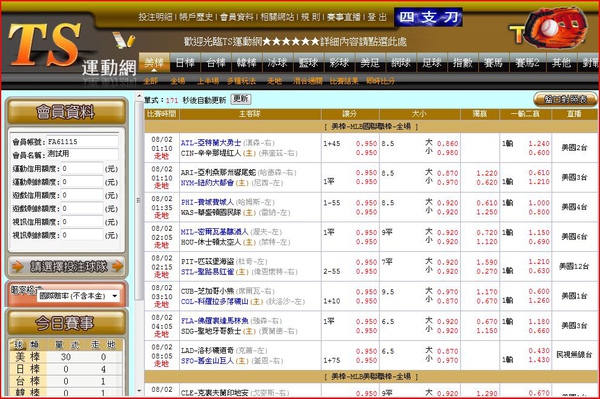Select the 全部 sub-menu filter
The height and width of the screenshot is (399, 600).
[x=150, y=81]
